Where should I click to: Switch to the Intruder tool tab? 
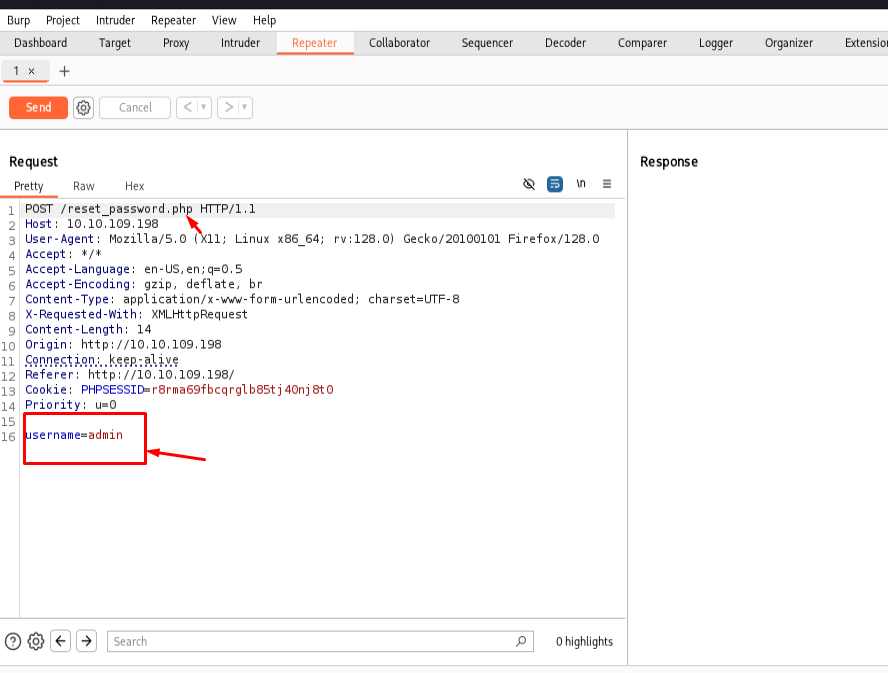pyautogui.click(x=240, y=43)
